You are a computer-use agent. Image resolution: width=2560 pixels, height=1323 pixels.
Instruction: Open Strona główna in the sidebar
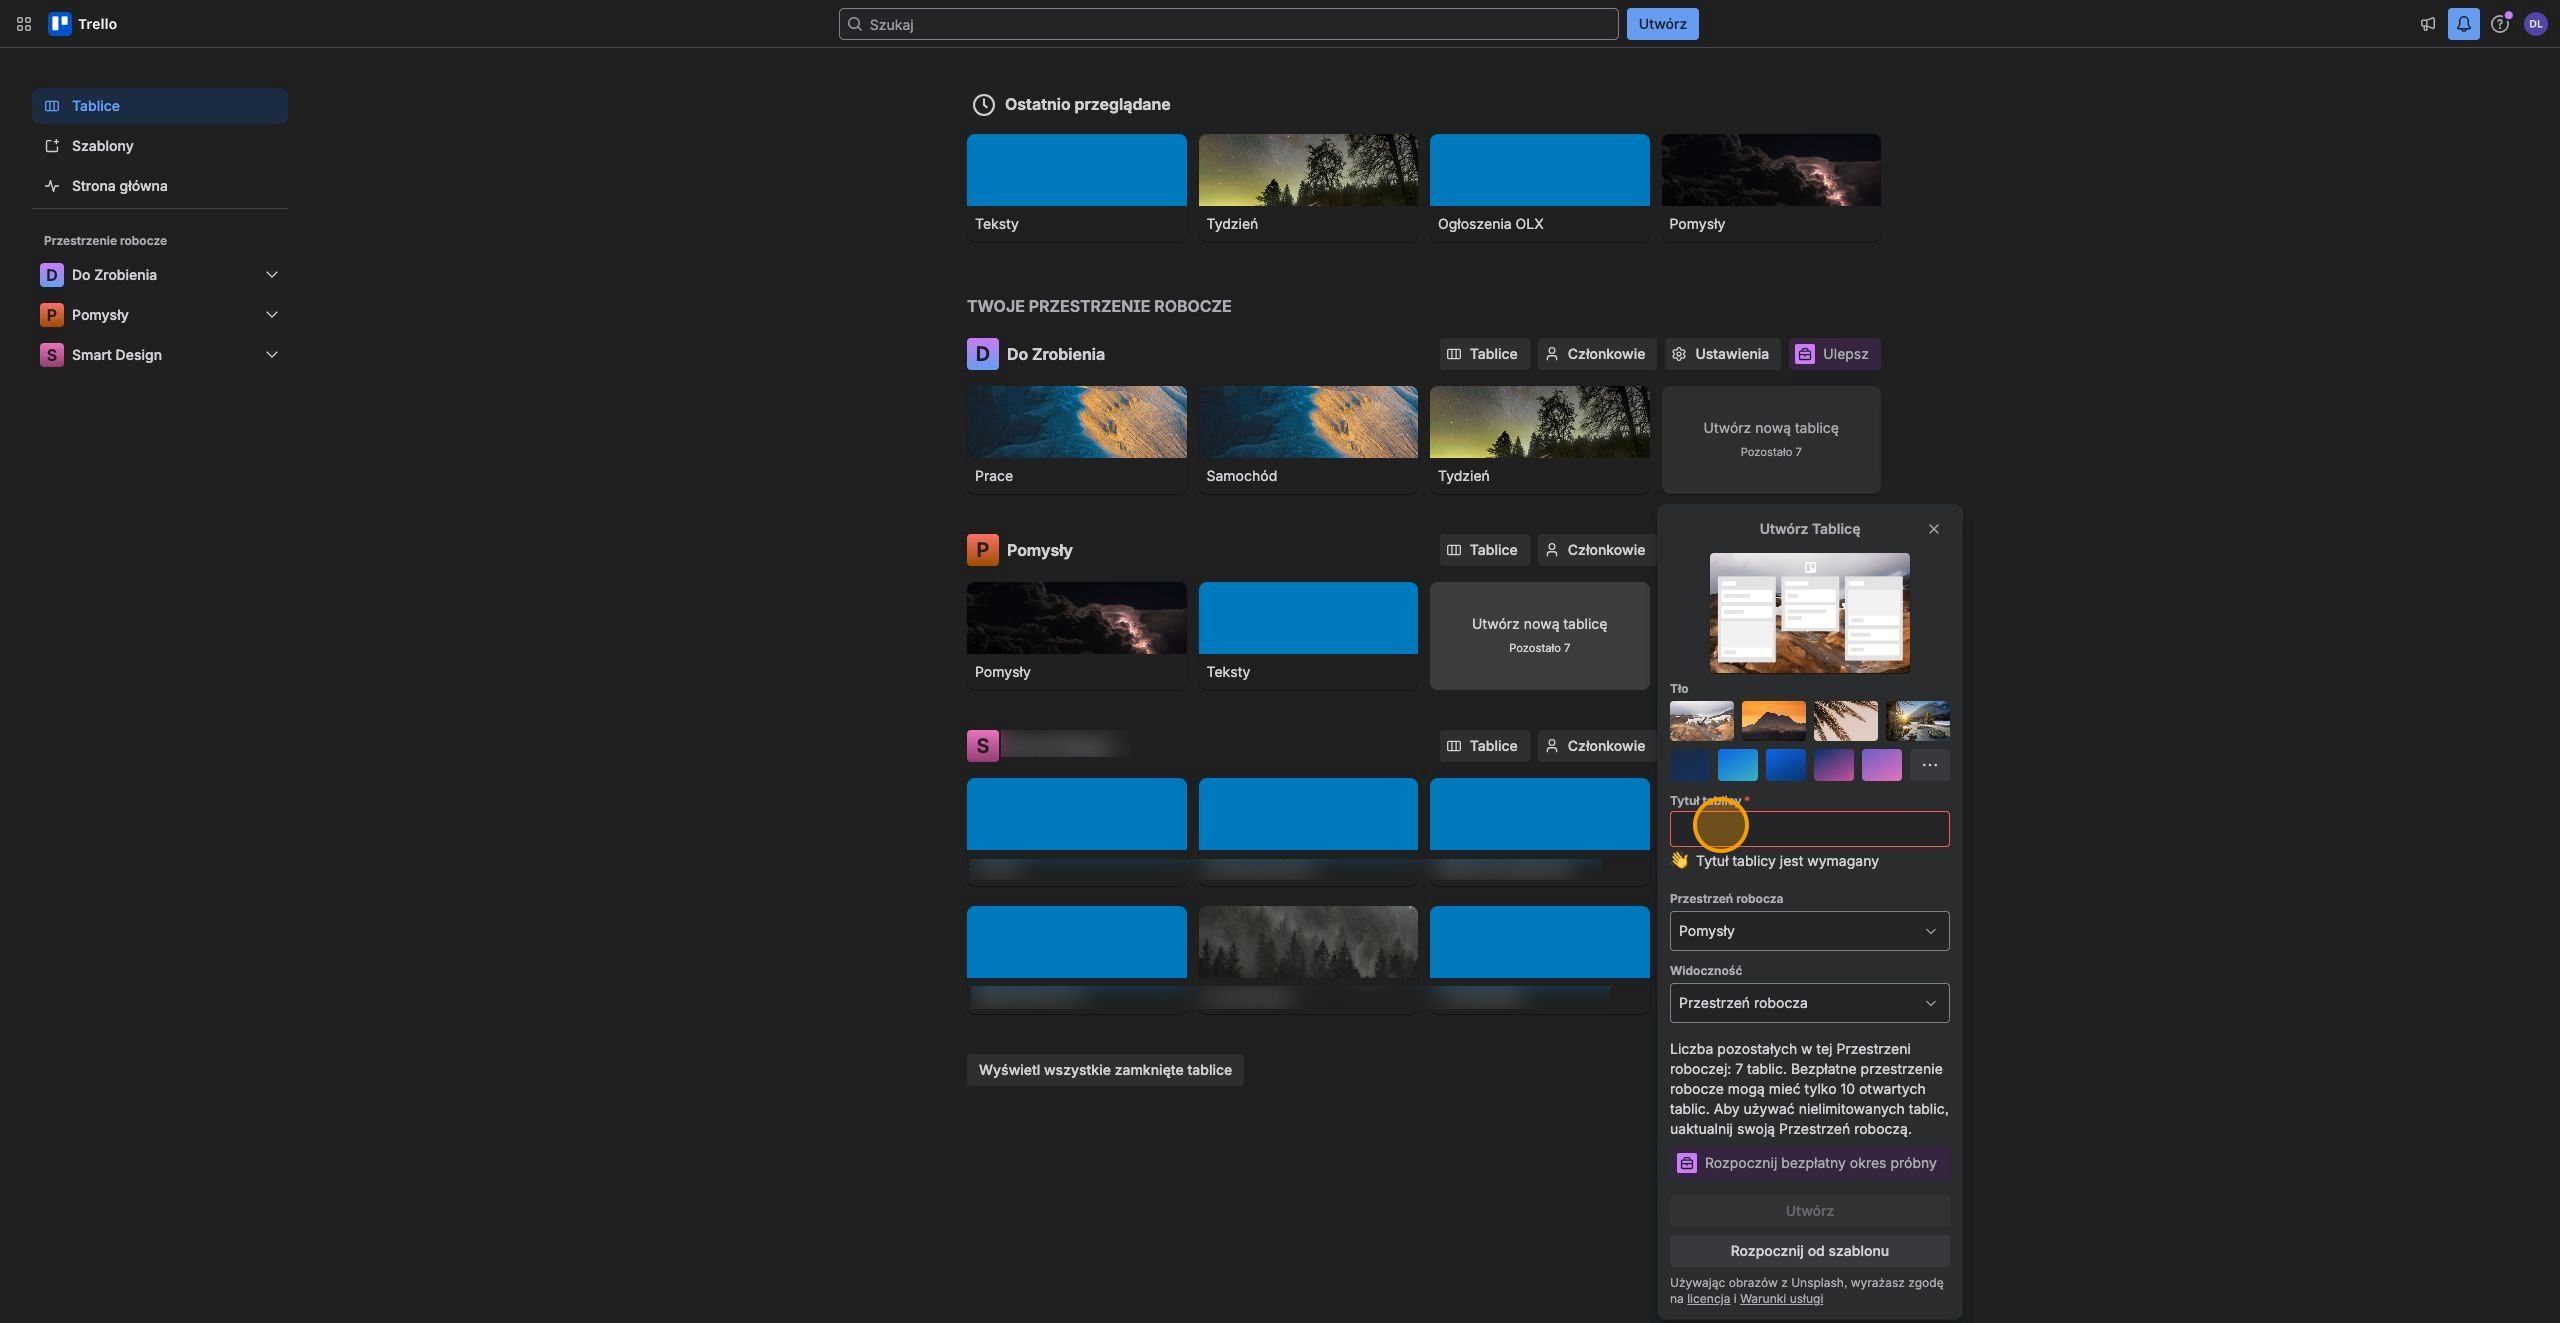click(160, 186)
